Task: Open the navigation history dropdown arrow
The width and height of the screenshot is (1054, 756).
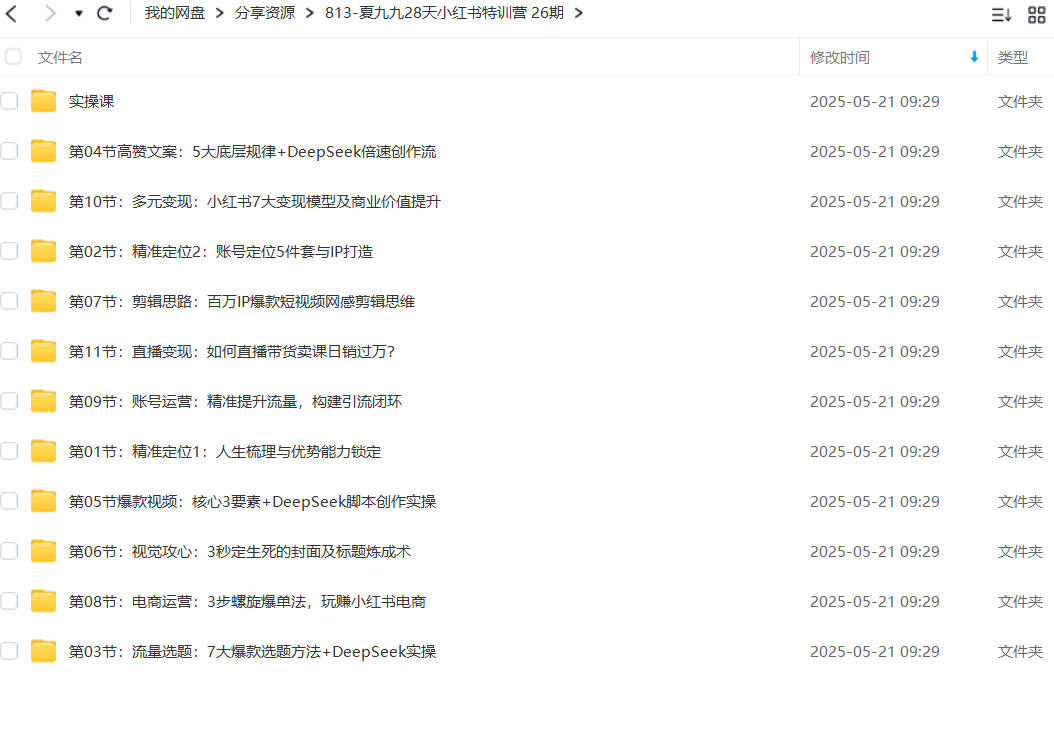Action: (79, 13)
